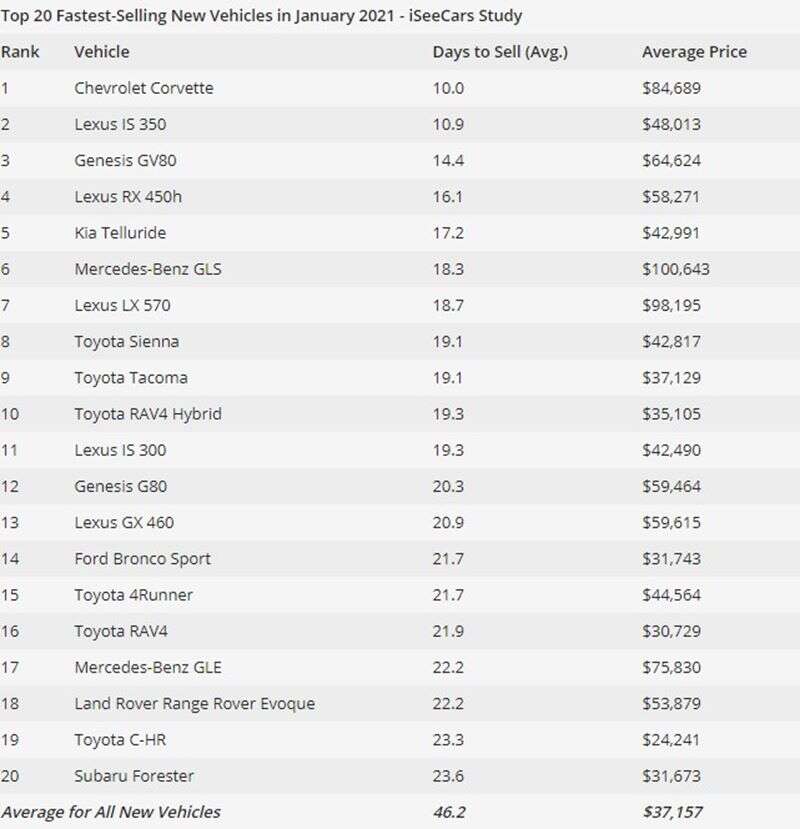Click the Lexus IS 350 entry
800x829 pixels.
(x=120, y=124)
